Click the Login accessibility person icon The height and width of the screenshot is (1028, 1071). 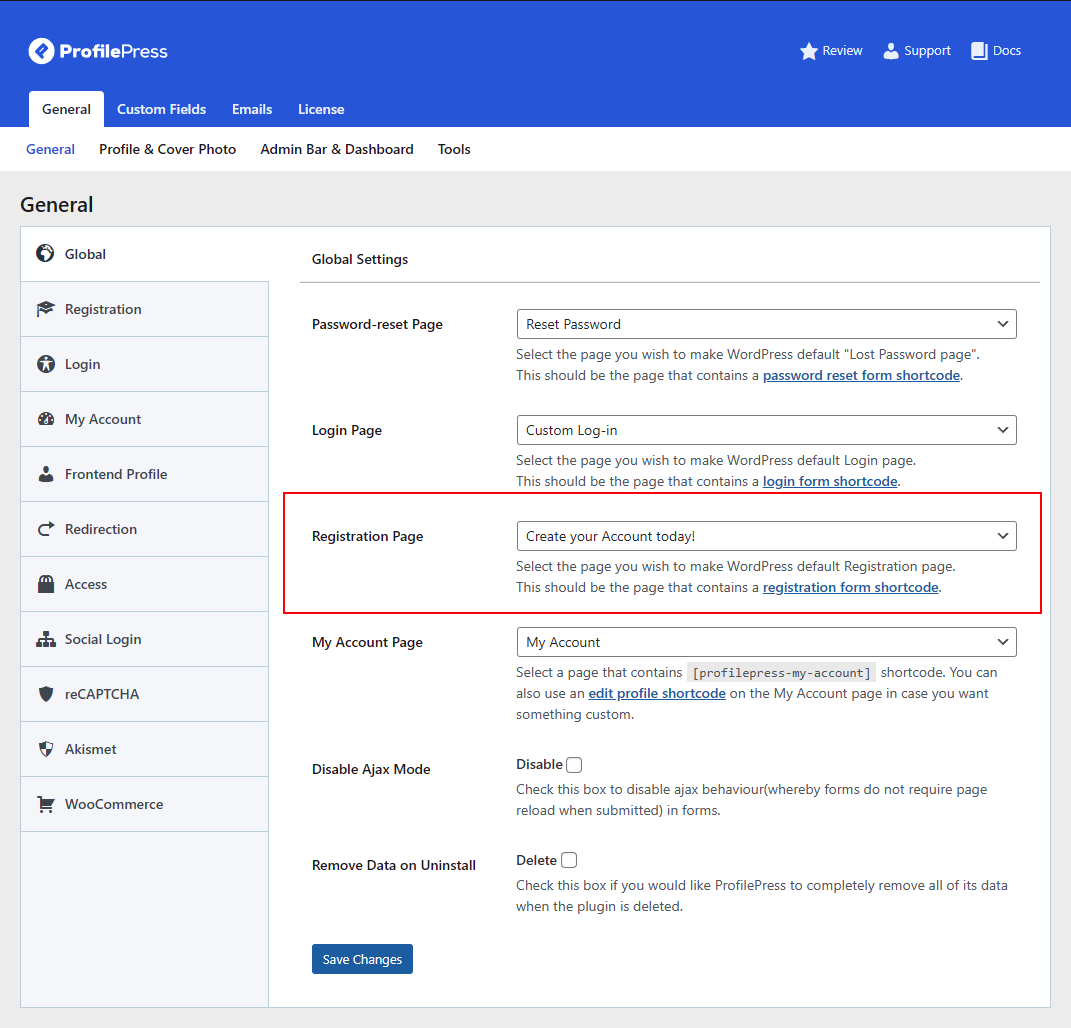[45, 364]
